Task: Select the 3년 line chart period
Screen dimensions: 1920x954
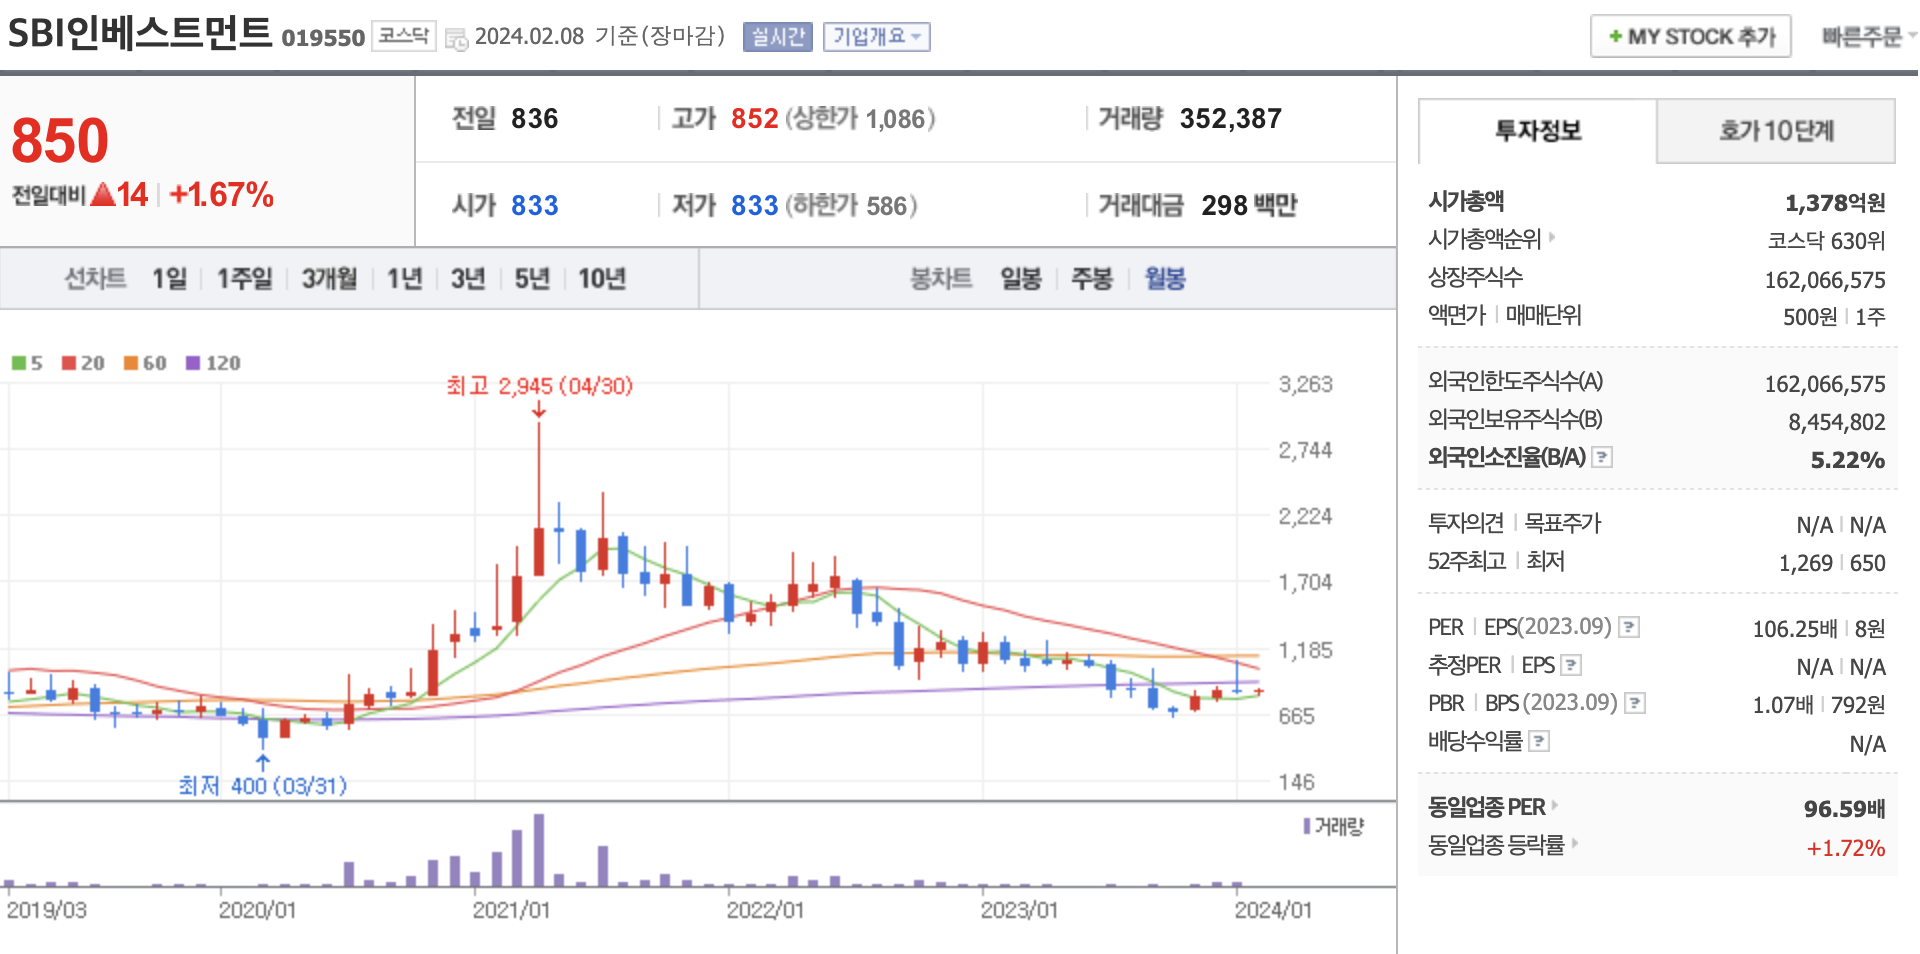Action: pos(467,279)
